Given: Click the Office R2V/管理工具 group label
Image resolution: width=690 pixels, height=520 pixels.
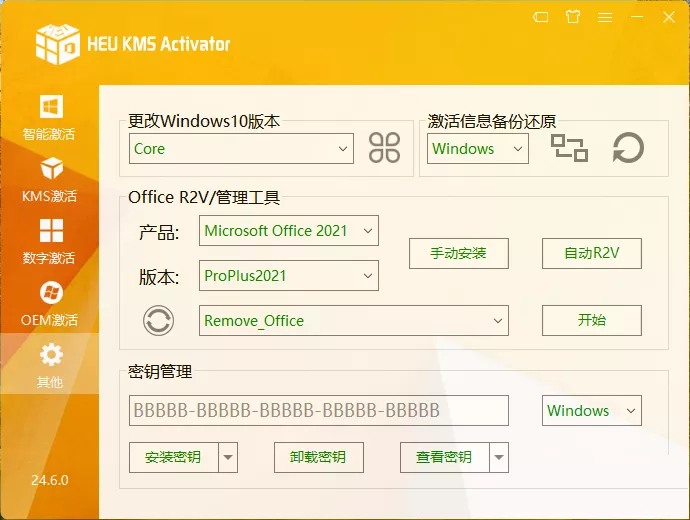Looking at the screenshot, I should pyautogui.click(x=204, y=197).
